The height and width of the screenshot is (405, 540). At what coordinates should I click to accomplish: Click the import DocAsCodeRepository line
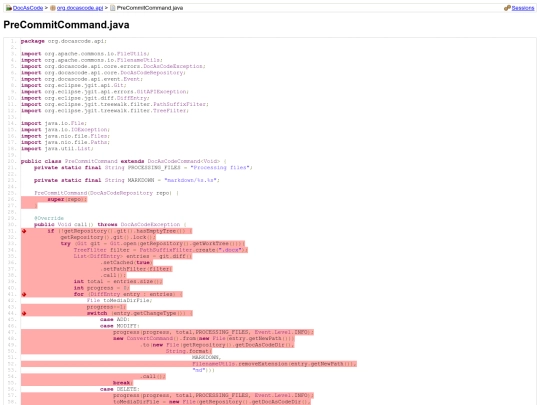coord(103,73)
